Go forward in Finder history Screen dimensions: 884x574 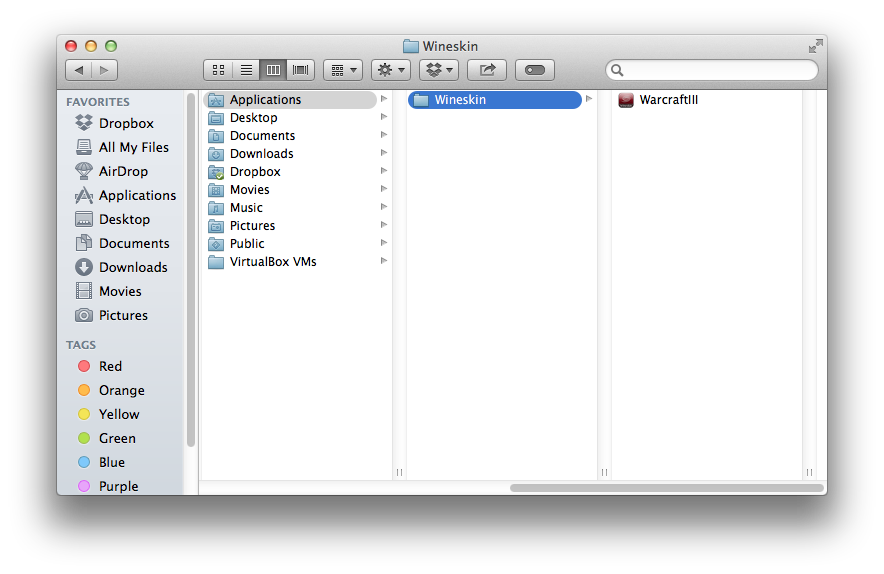[104, 70]
